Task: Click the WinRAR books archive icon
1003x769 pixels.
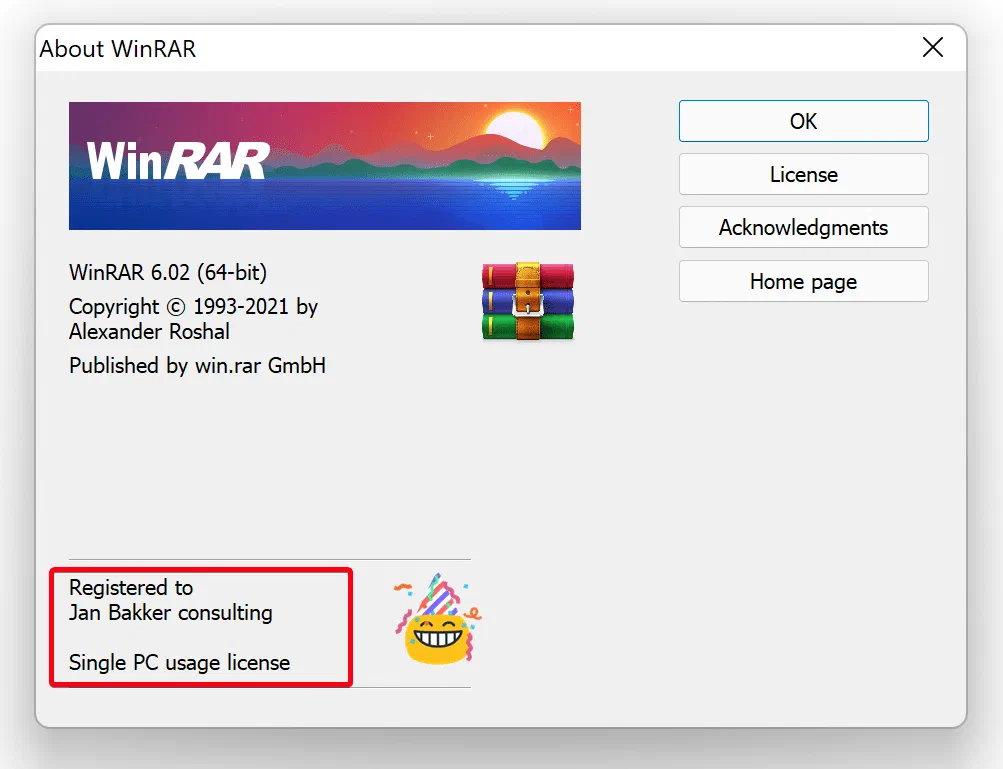Action: 528,300
